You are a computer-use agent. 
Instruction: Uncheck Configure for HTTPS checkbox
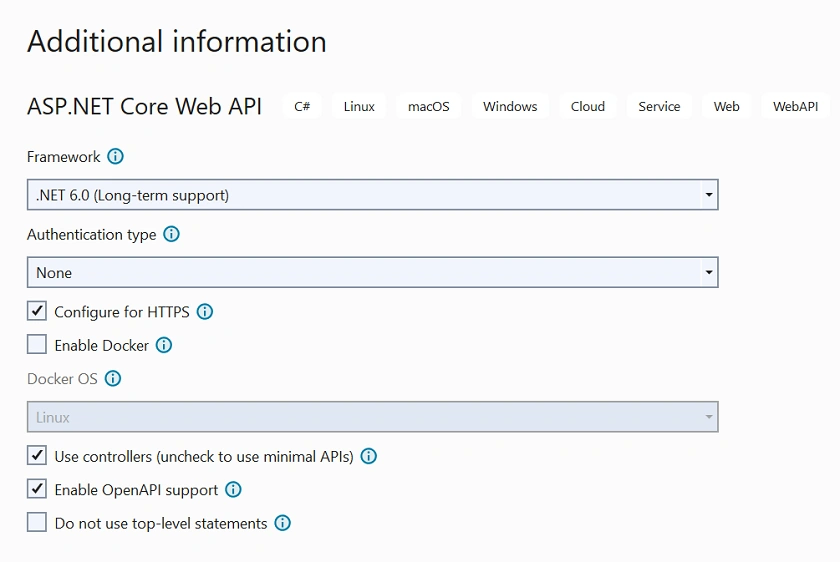pos(37,311)
